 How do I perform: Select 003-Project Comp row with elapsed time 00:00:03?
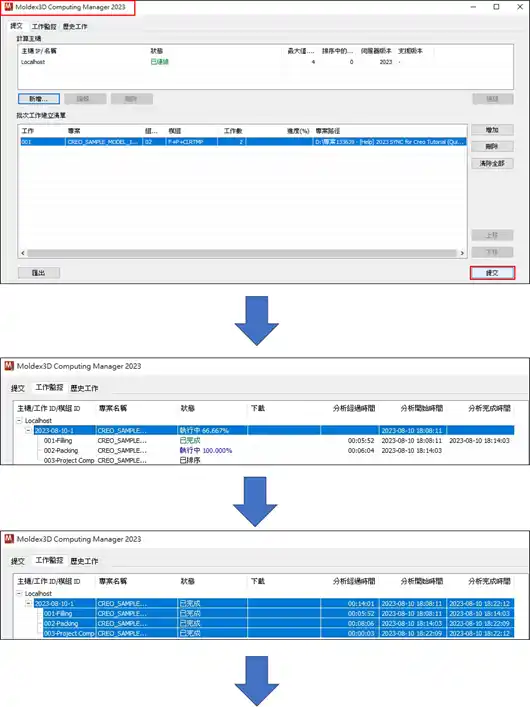click(278, 633)
